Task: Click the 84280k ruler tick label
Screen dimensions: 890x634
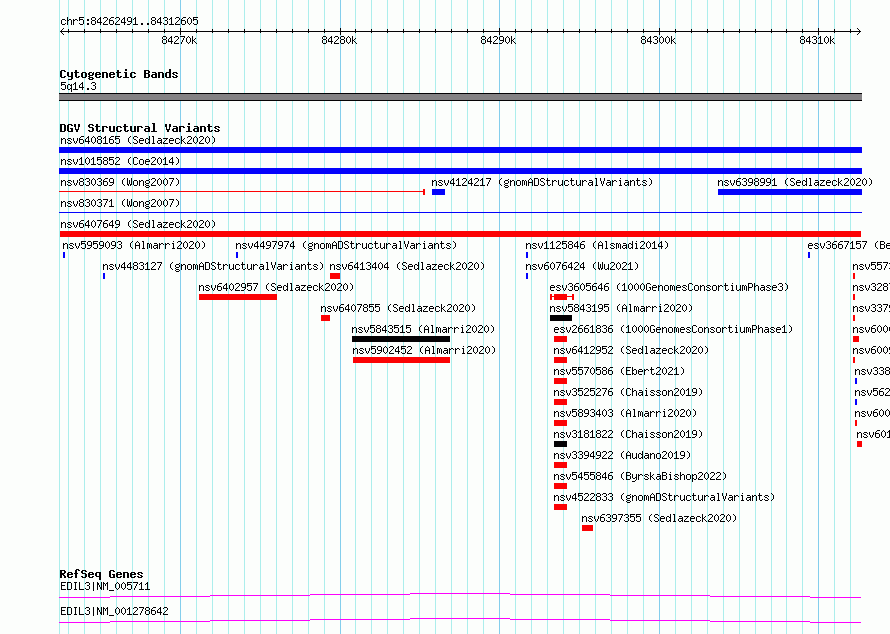Action: (339, 40)
